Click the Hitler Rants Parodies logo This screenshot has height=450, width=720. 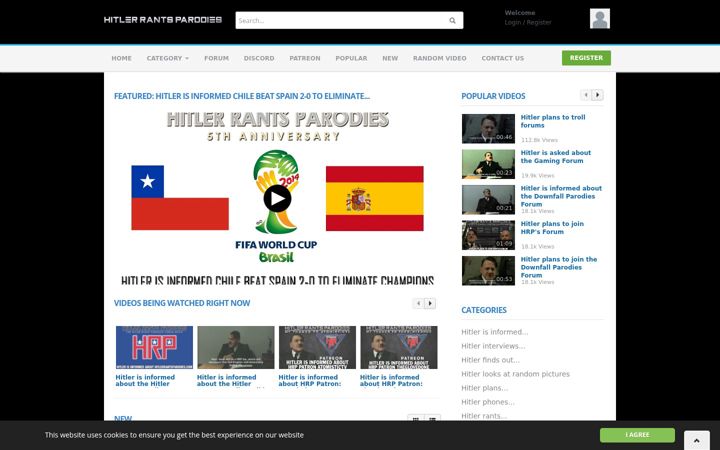tap(163, 20)
